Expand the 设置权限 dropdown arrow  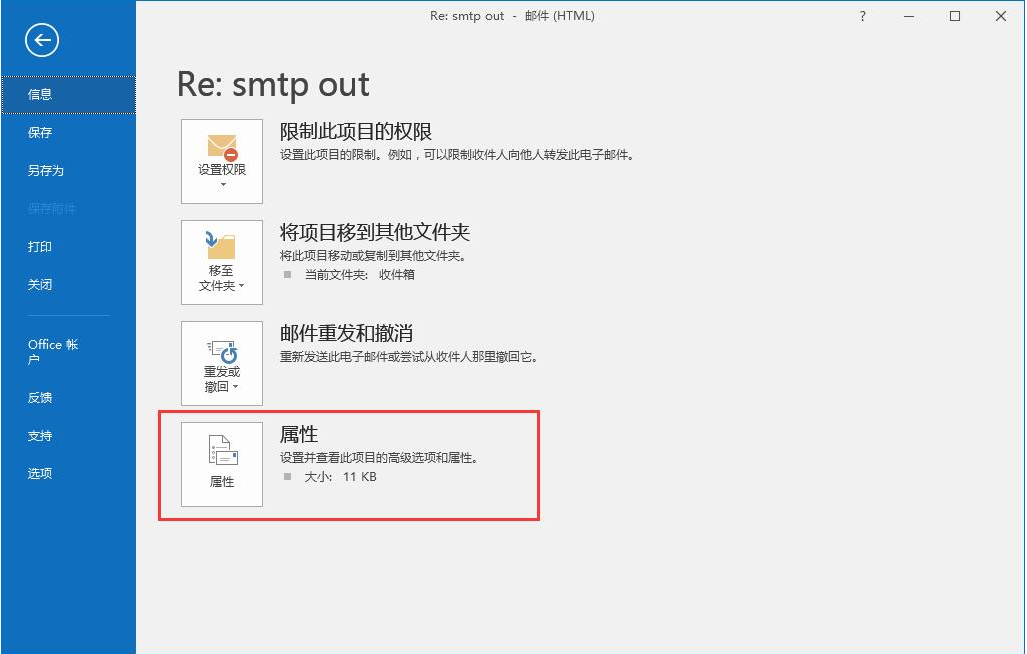(223, 185)
